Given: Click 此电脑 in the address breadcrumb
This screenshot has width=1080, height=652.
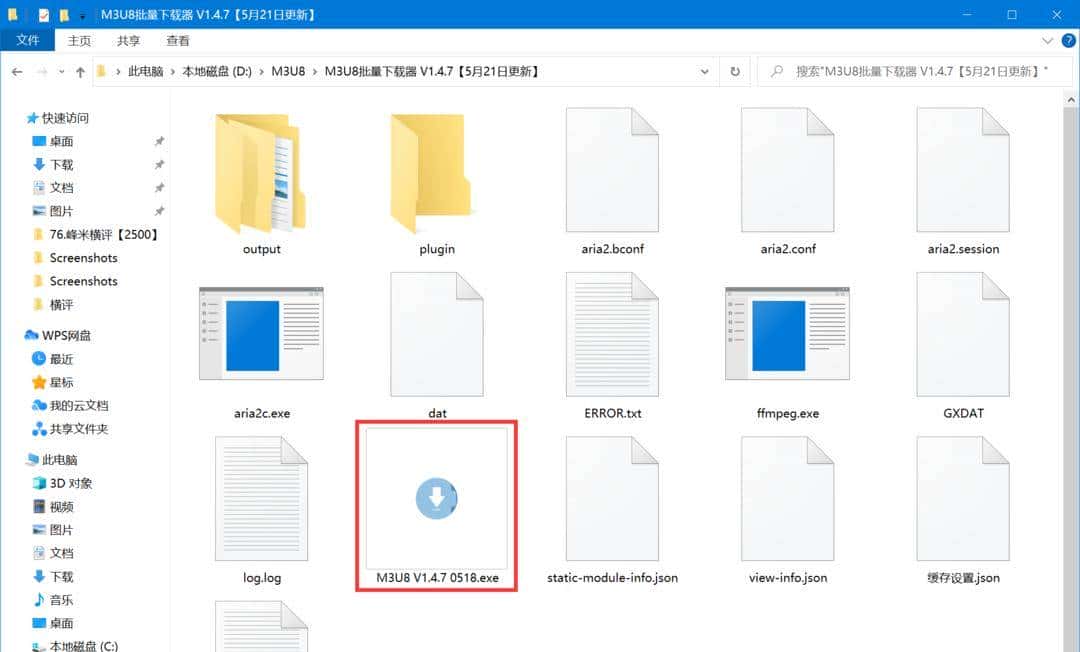Looking at the screenshot, I should point(145,72).
